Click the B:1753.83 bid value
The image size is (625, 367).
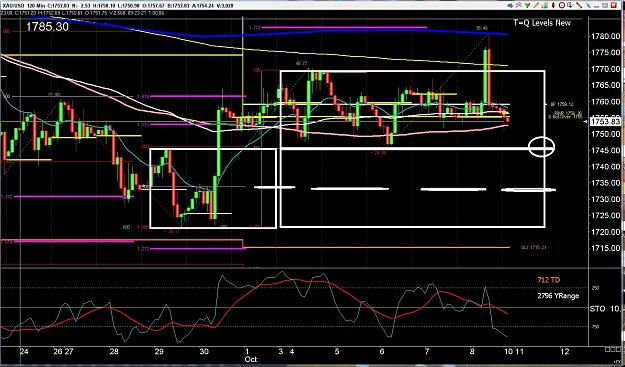tap(178, 6)
